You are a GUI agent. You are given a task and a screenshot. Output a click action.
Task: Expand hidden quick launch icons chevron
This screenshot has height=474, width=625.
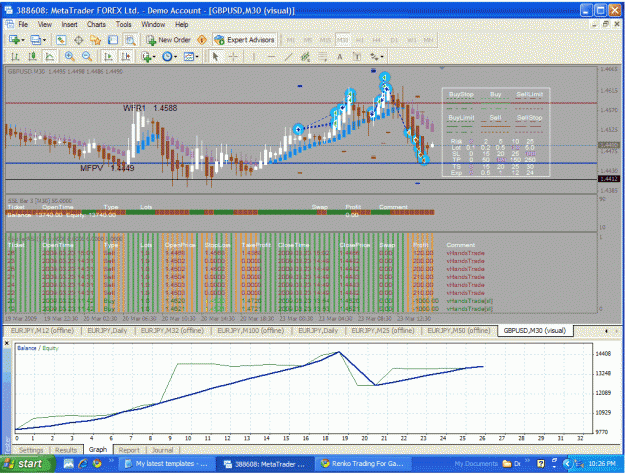pyautogui.click(x=111, y=461)
